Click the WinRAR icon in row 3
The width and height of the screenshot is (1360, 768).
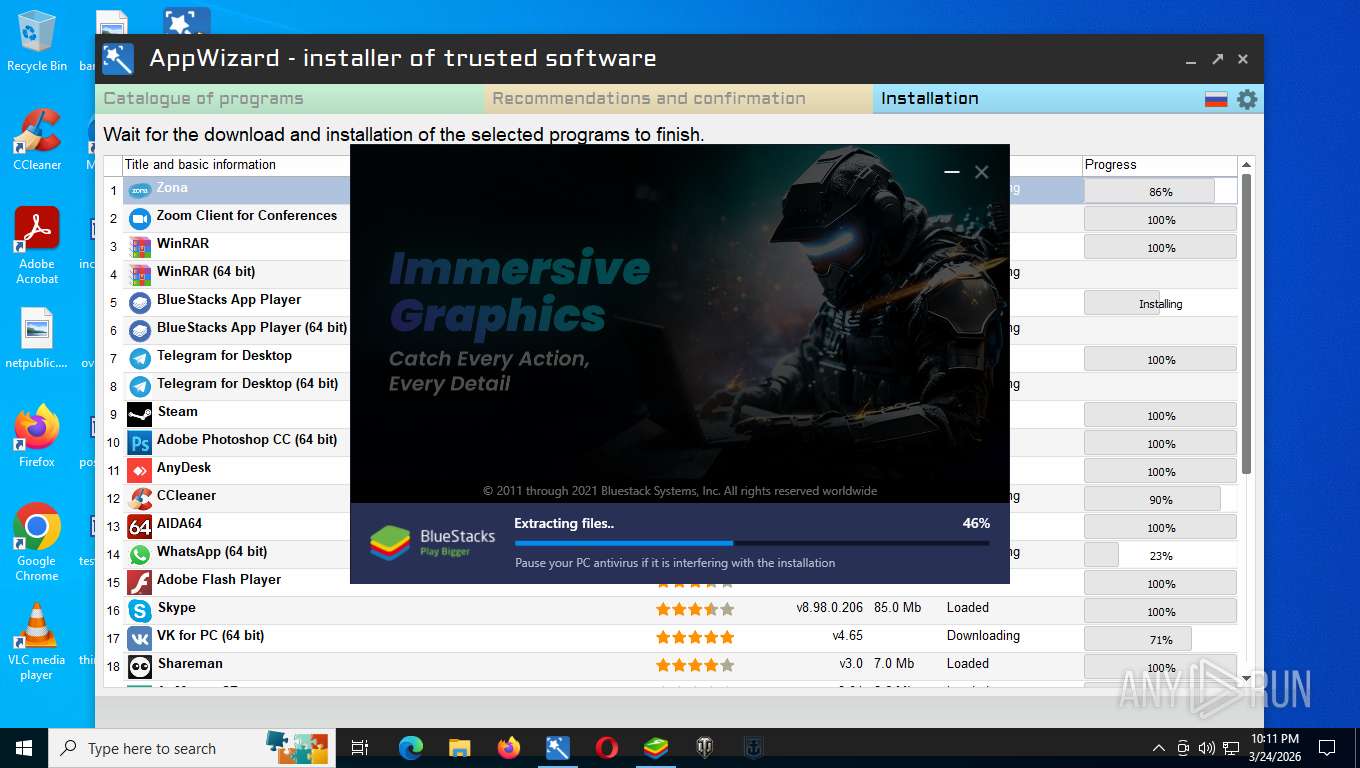140,246
